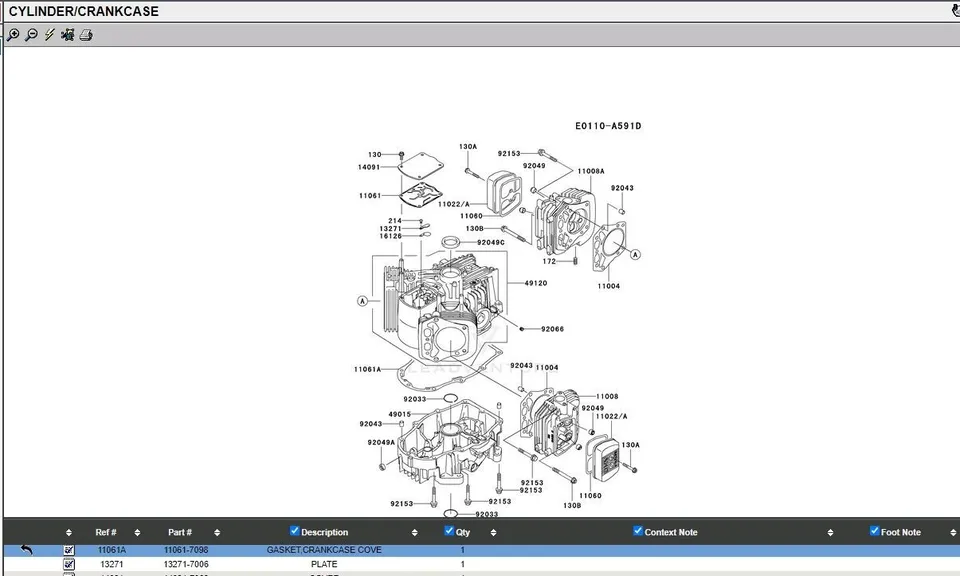This screenshot has width=960, height=576.
Task: Toggle the Foot Note column checkbox
Action: click(874, 531)
